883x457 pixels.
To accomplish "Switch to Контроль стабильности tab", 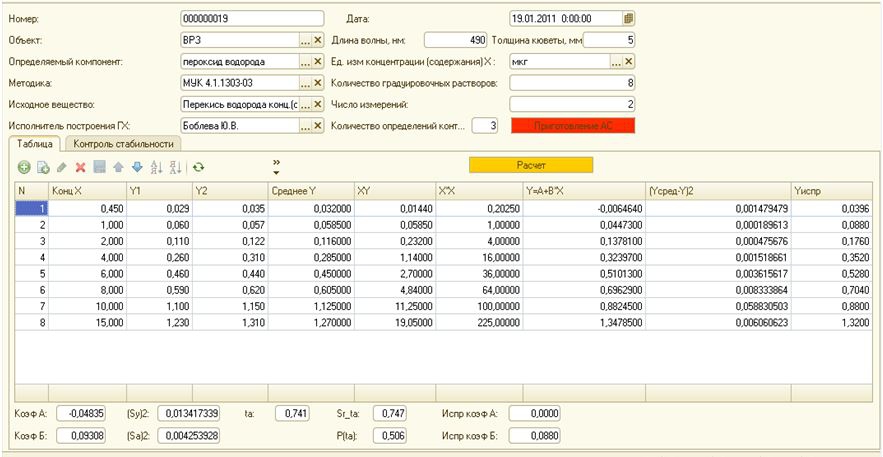I will 123,144.
